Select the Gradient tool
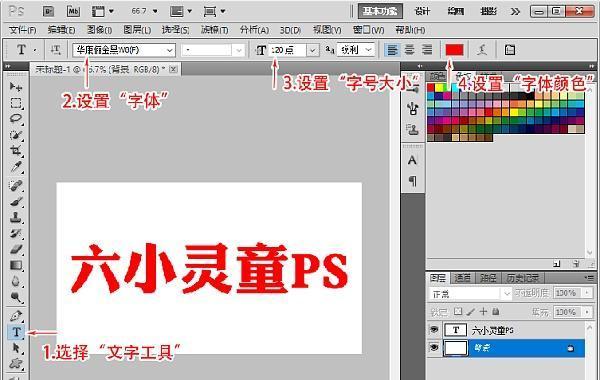Screen dimensions: 600x380 16,265
